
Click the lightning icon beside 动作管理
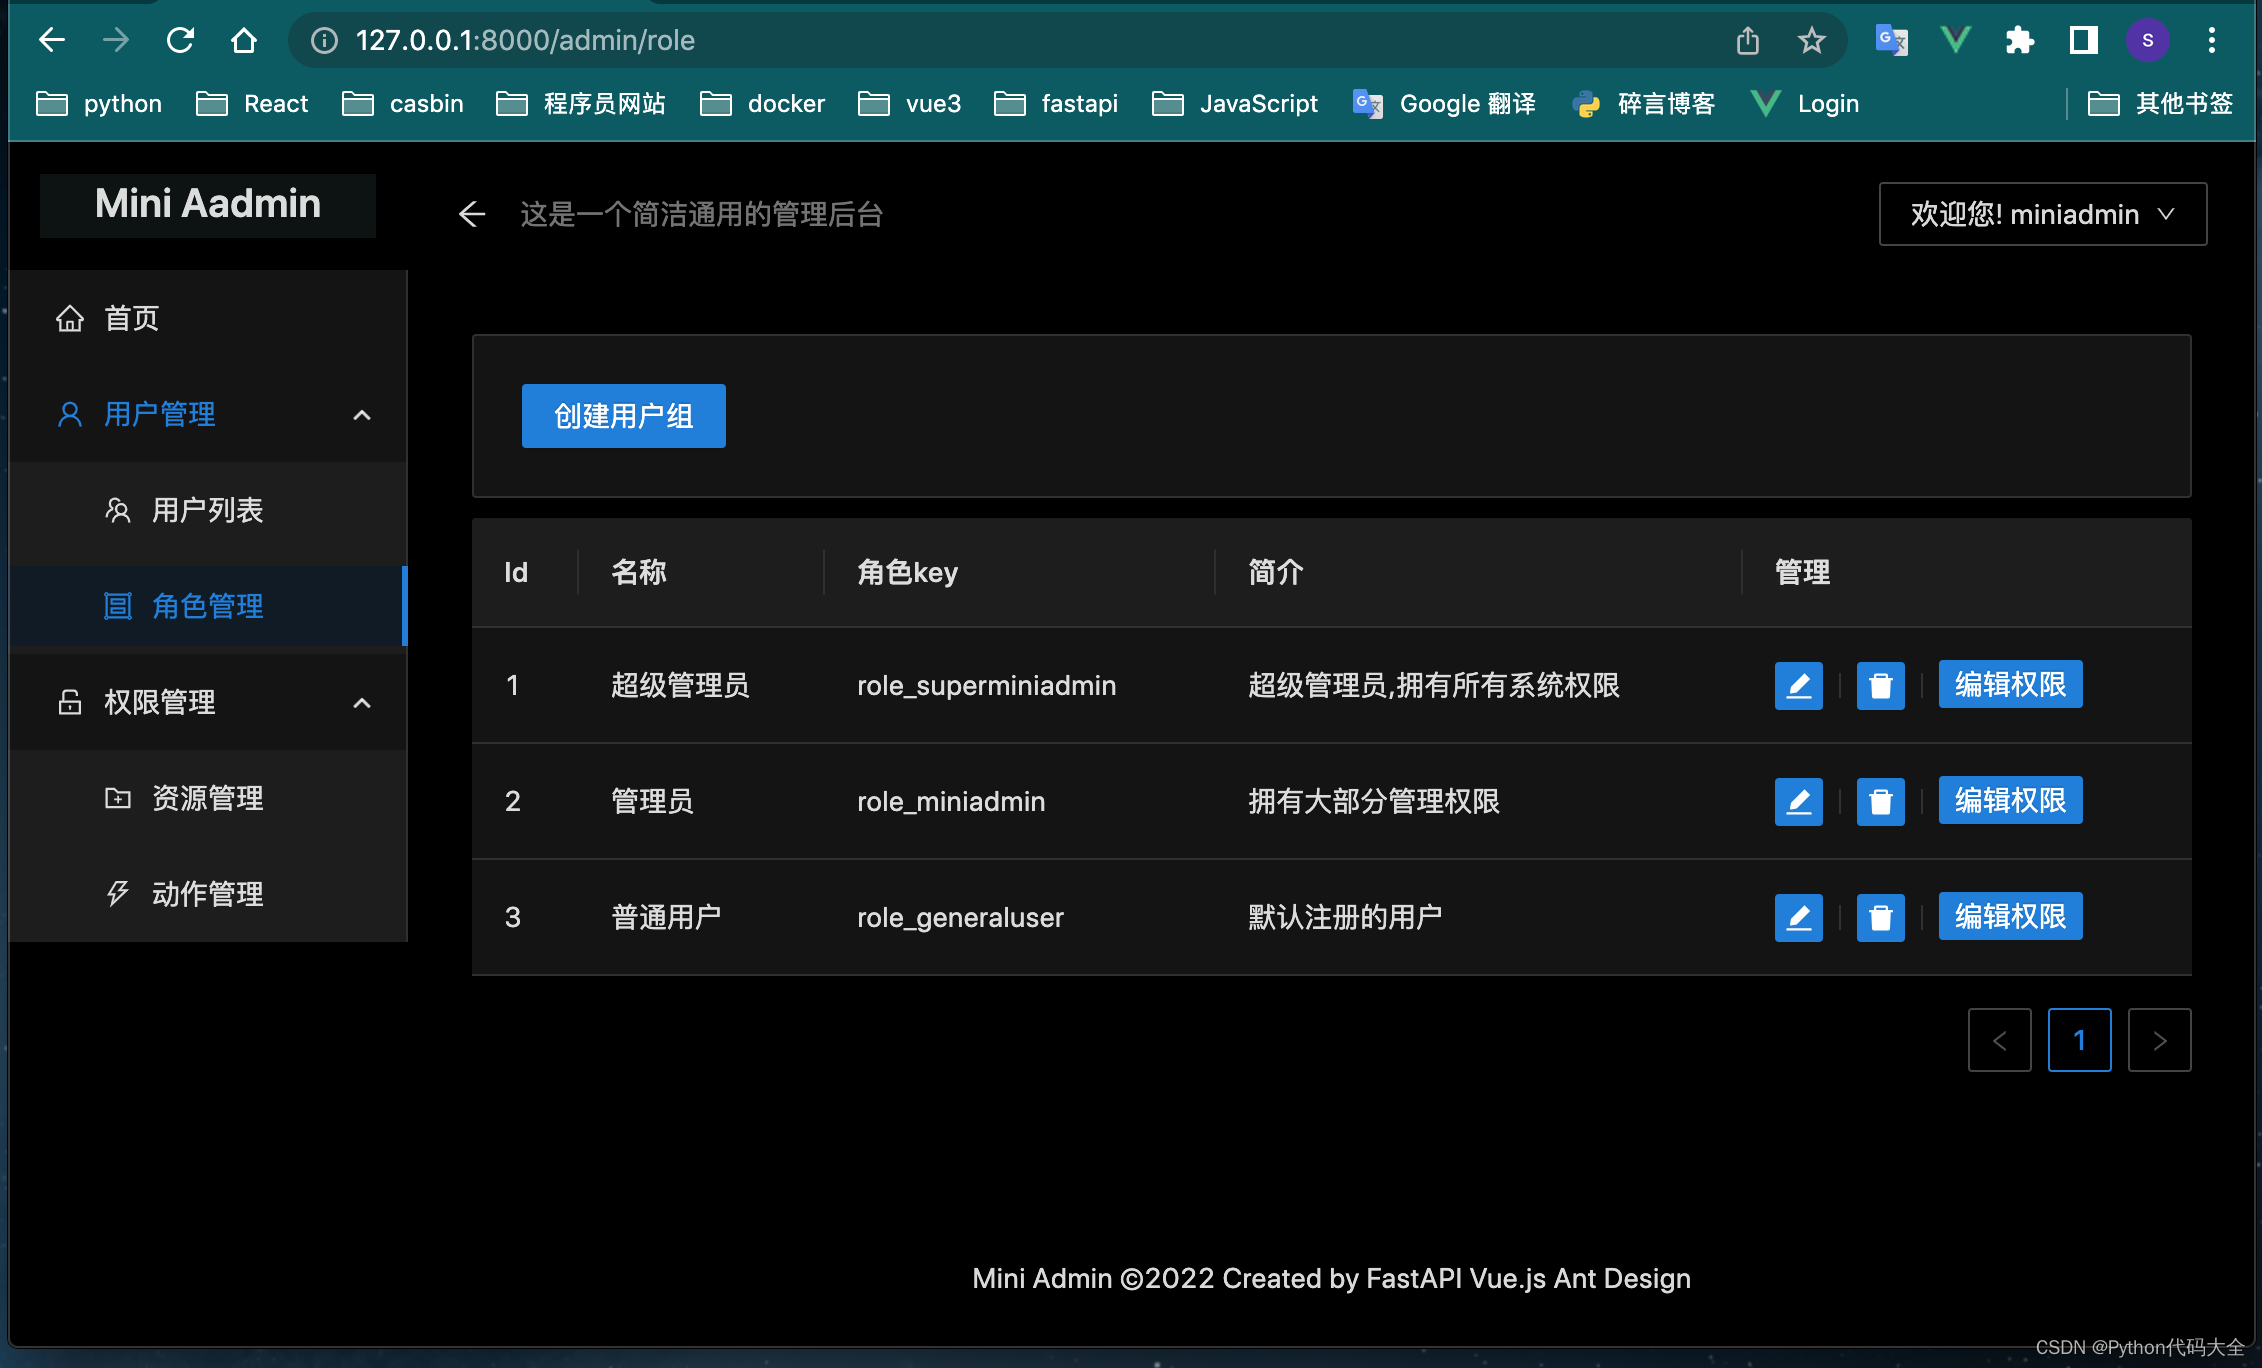pos(117,893)
